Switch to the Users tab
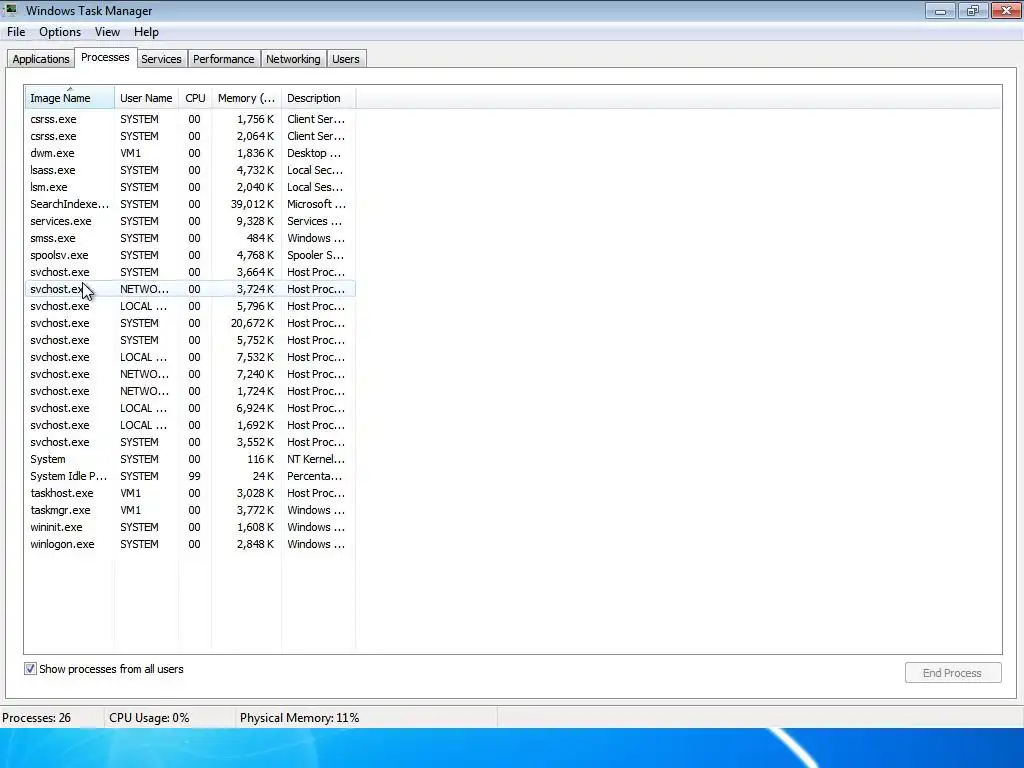 [x=345, y=59]
